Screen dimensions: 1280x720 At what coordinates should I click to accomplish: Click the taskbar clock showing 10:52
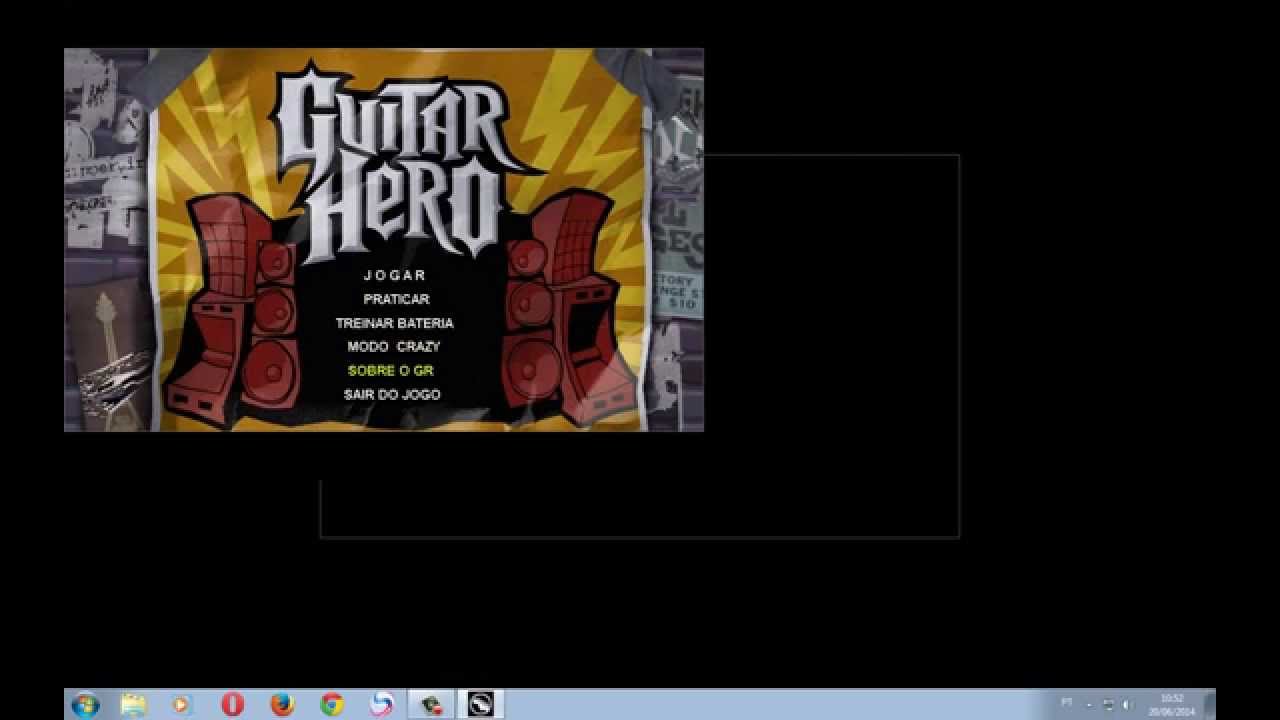[x=1172, y=705]
